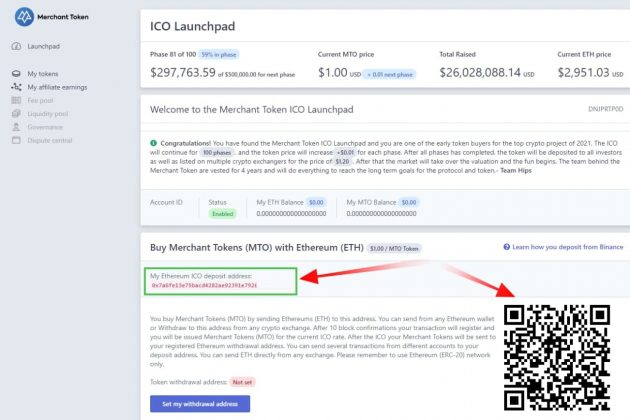The height and width of the screenshot is (420, 630).
Task: Click the DNJPRTP0D referral code
Action: [x=605, y=109]
